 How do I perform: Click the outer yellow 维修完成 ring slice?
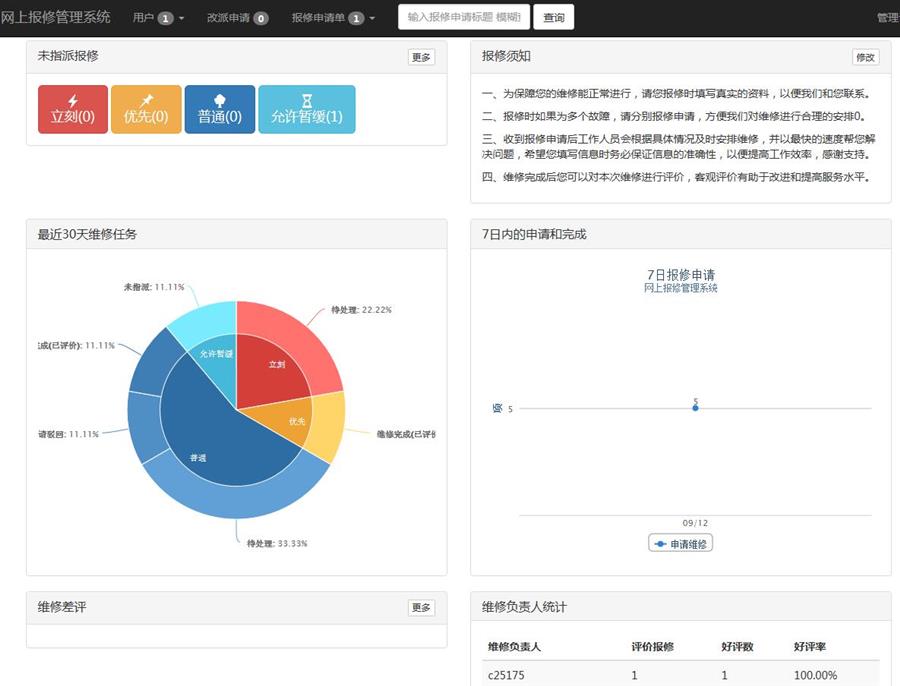327,425
